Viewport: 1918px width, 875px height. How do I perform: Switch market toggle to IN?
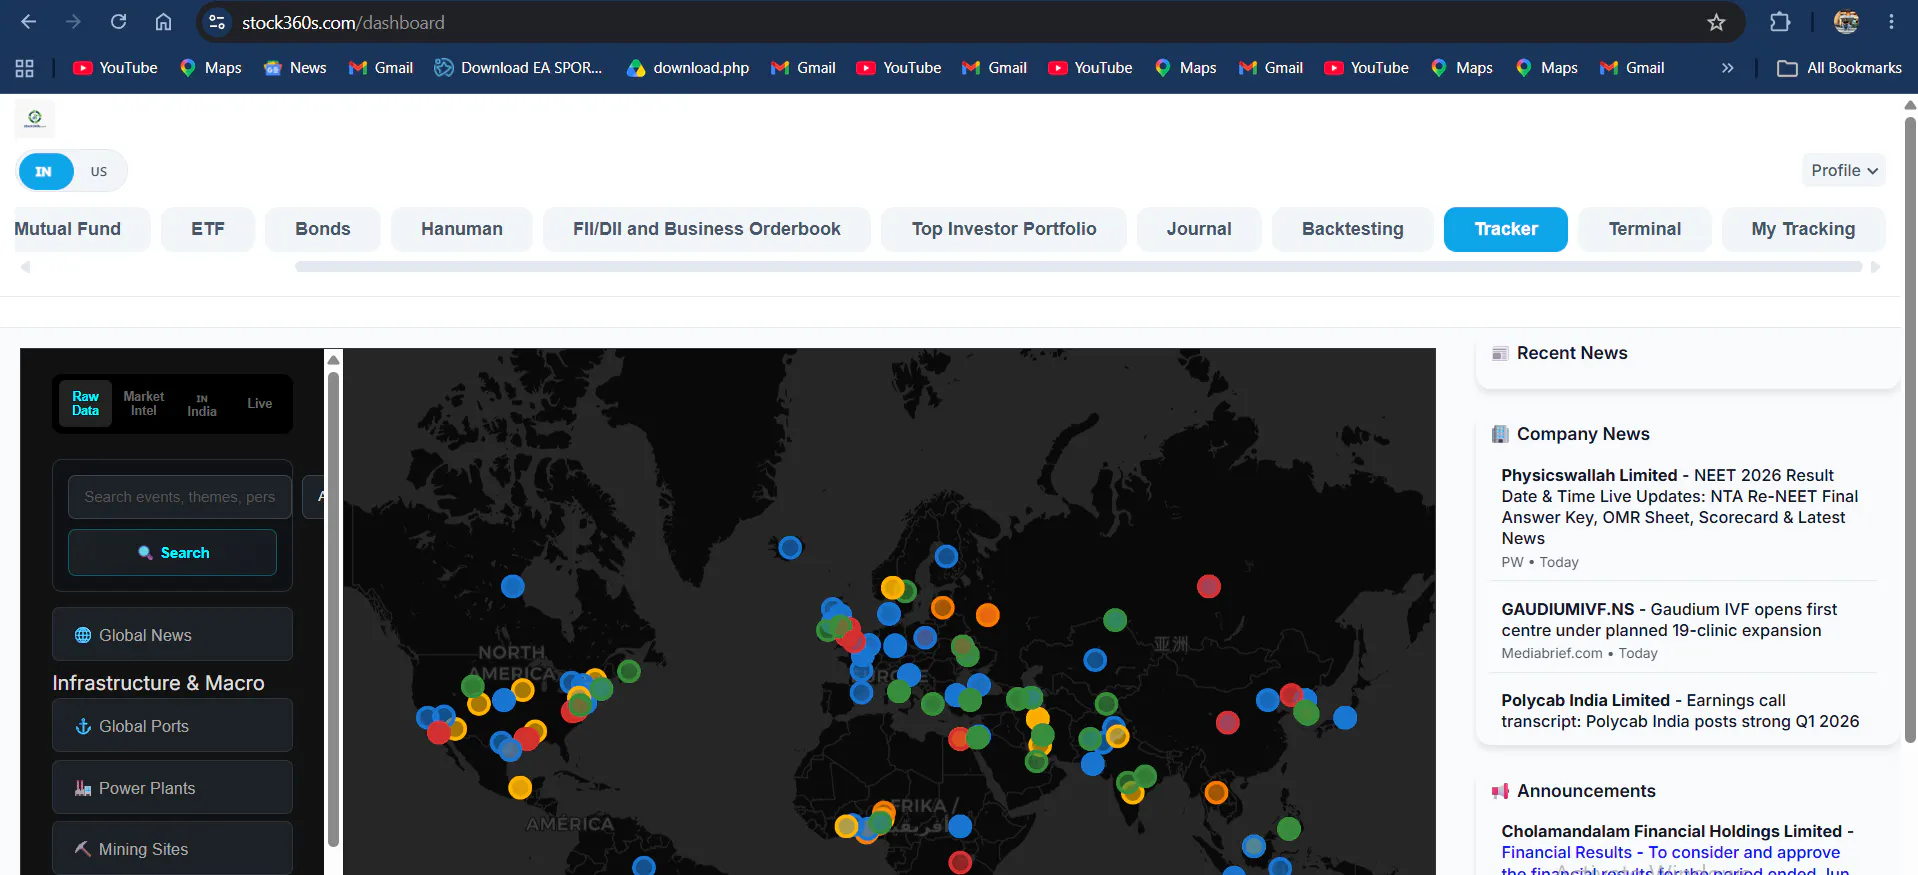45,171
